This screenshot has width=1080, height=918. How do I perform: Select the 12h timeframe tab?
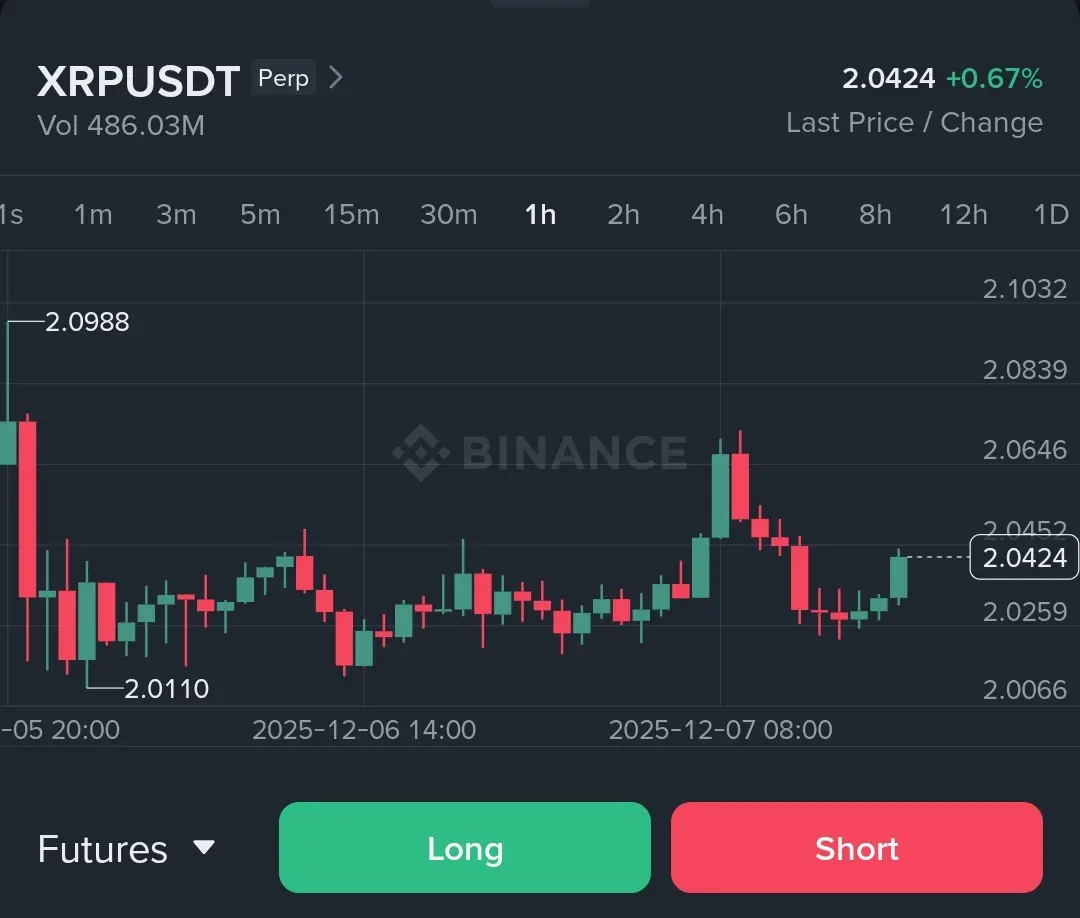coord(963,214)
